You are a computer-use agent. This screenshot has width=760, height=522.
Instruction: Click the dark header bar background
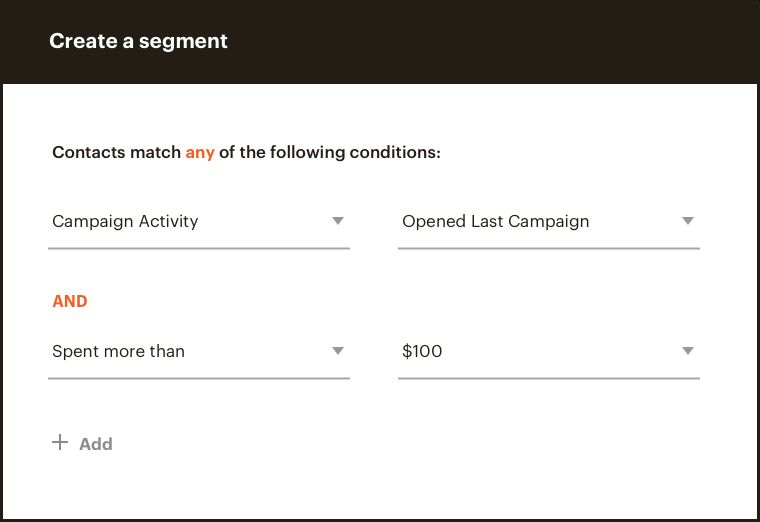pyautogui.click(x=500, y=41)
